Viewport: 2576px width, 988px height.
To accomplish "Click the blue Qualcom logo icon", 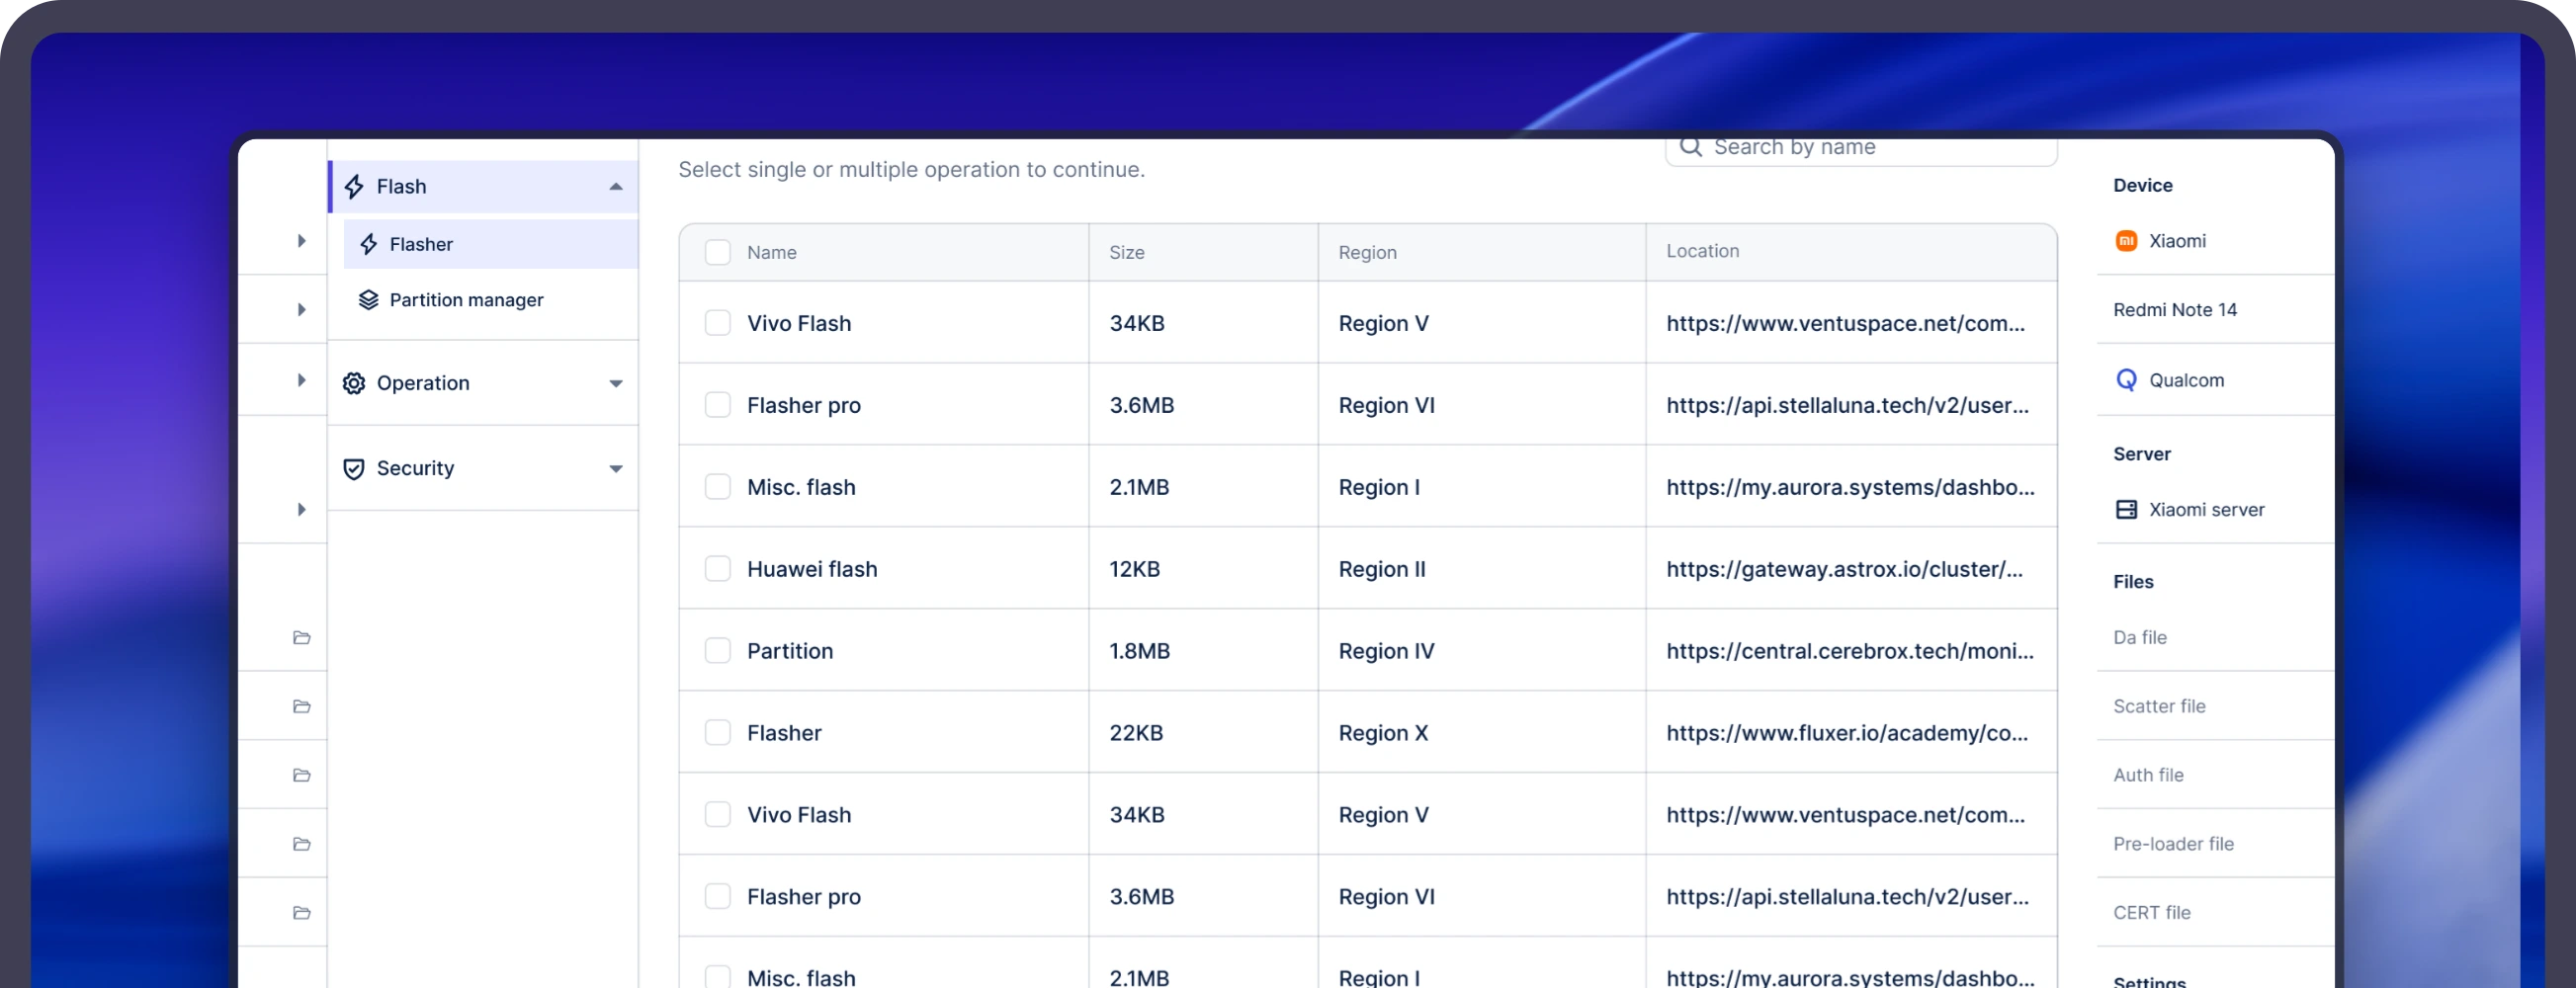I will [2127, 380].
